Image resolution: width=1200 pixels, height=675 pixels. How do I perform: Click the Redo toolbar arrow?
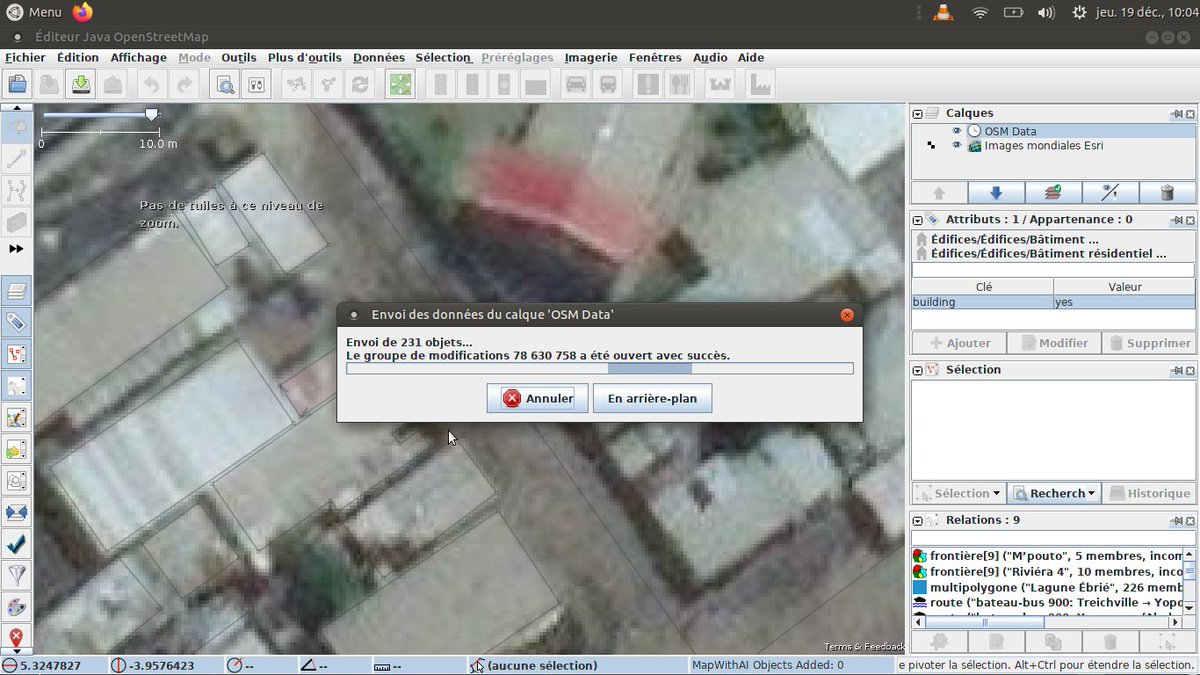tap(185, 85)
